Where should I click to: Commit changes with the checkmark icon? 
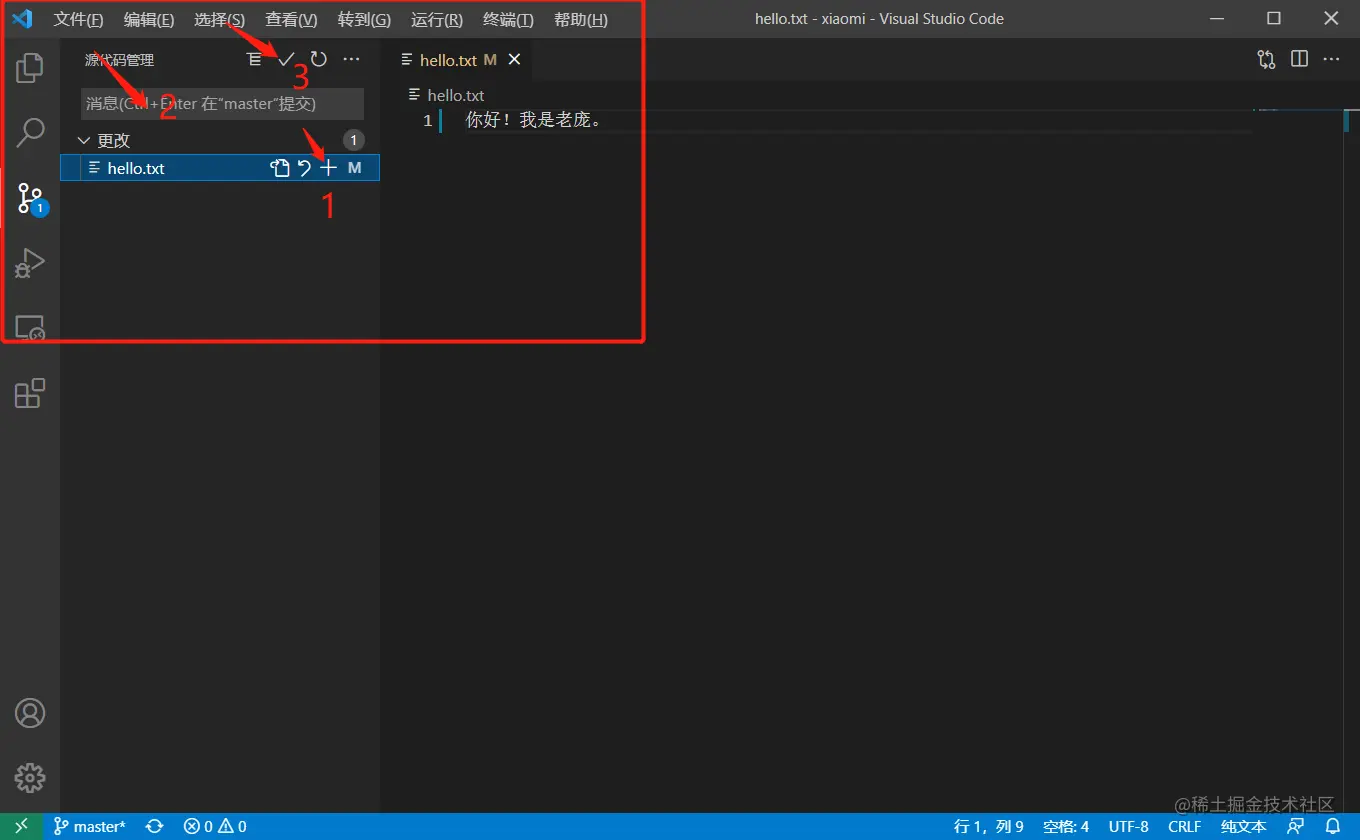[286, 60]
